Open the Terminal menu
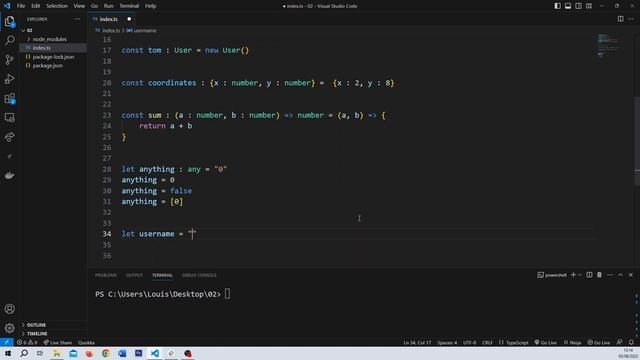 pyautogui.click(x=129, y=6)
